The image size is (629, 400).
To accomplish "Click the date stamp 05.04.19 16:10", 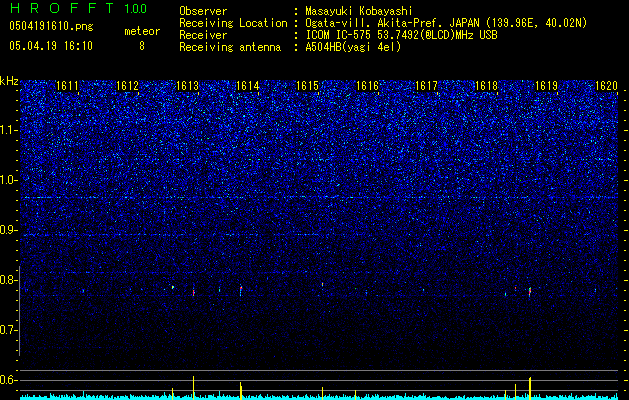I will [51, 46].
